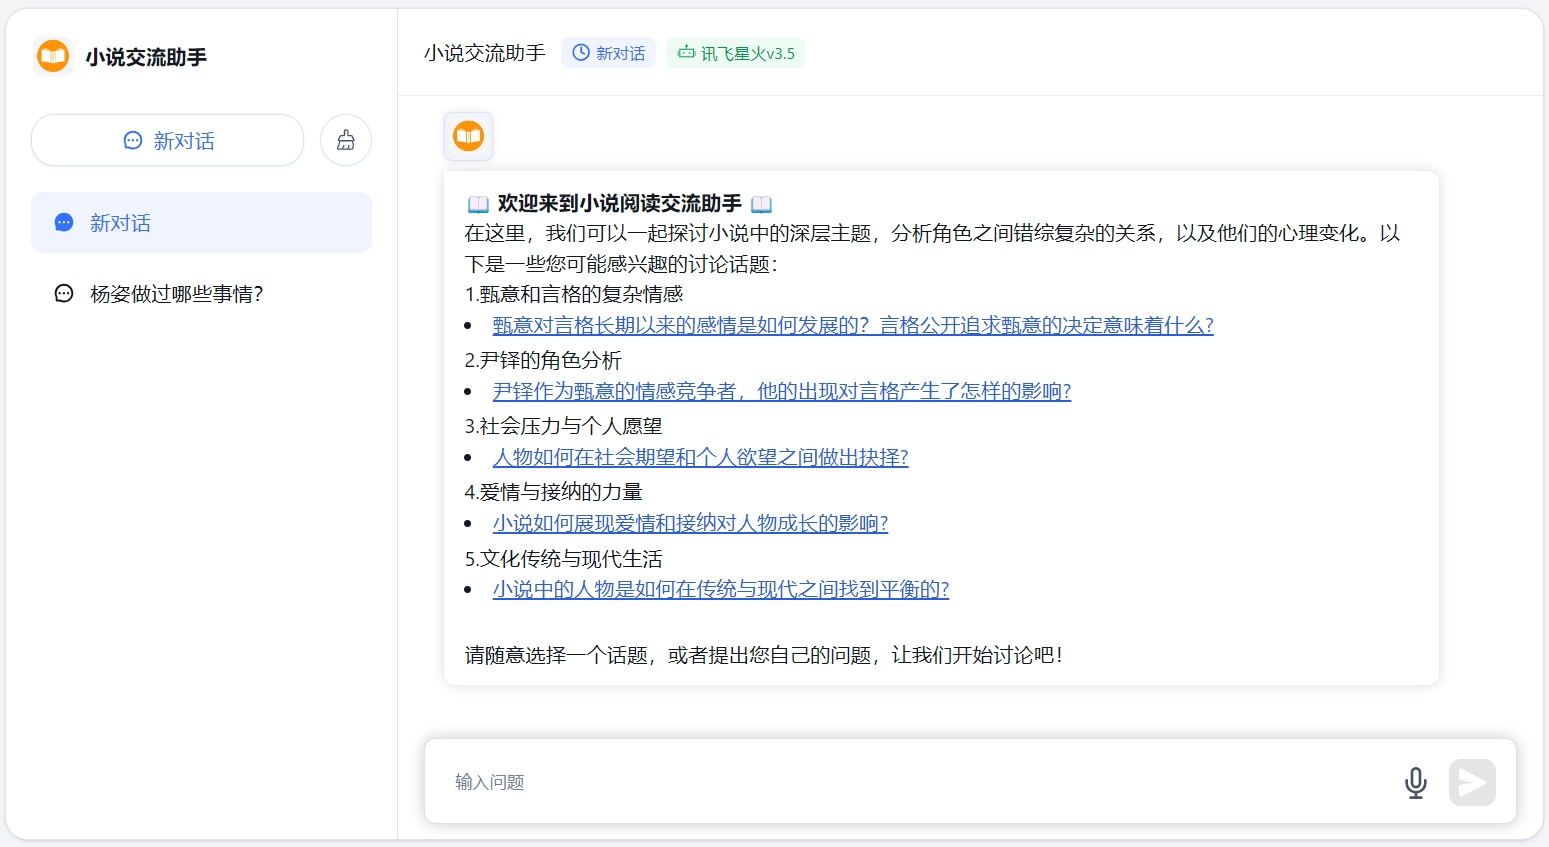Open the 传统与现代之间找到平衡 question link

(x=720, y=589)
